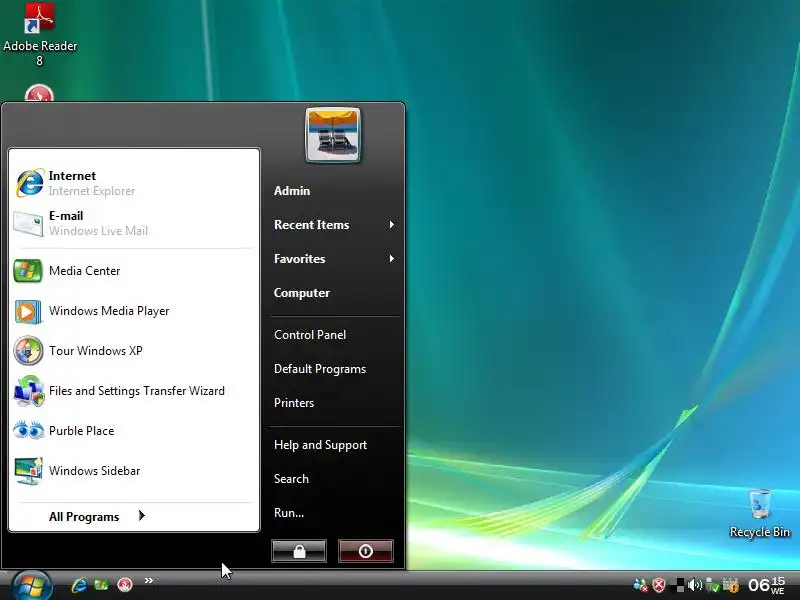This screenshot has height=600, width=800.
Task: Open Internet Explorer from the Start menu
Action: pos(134,183)
